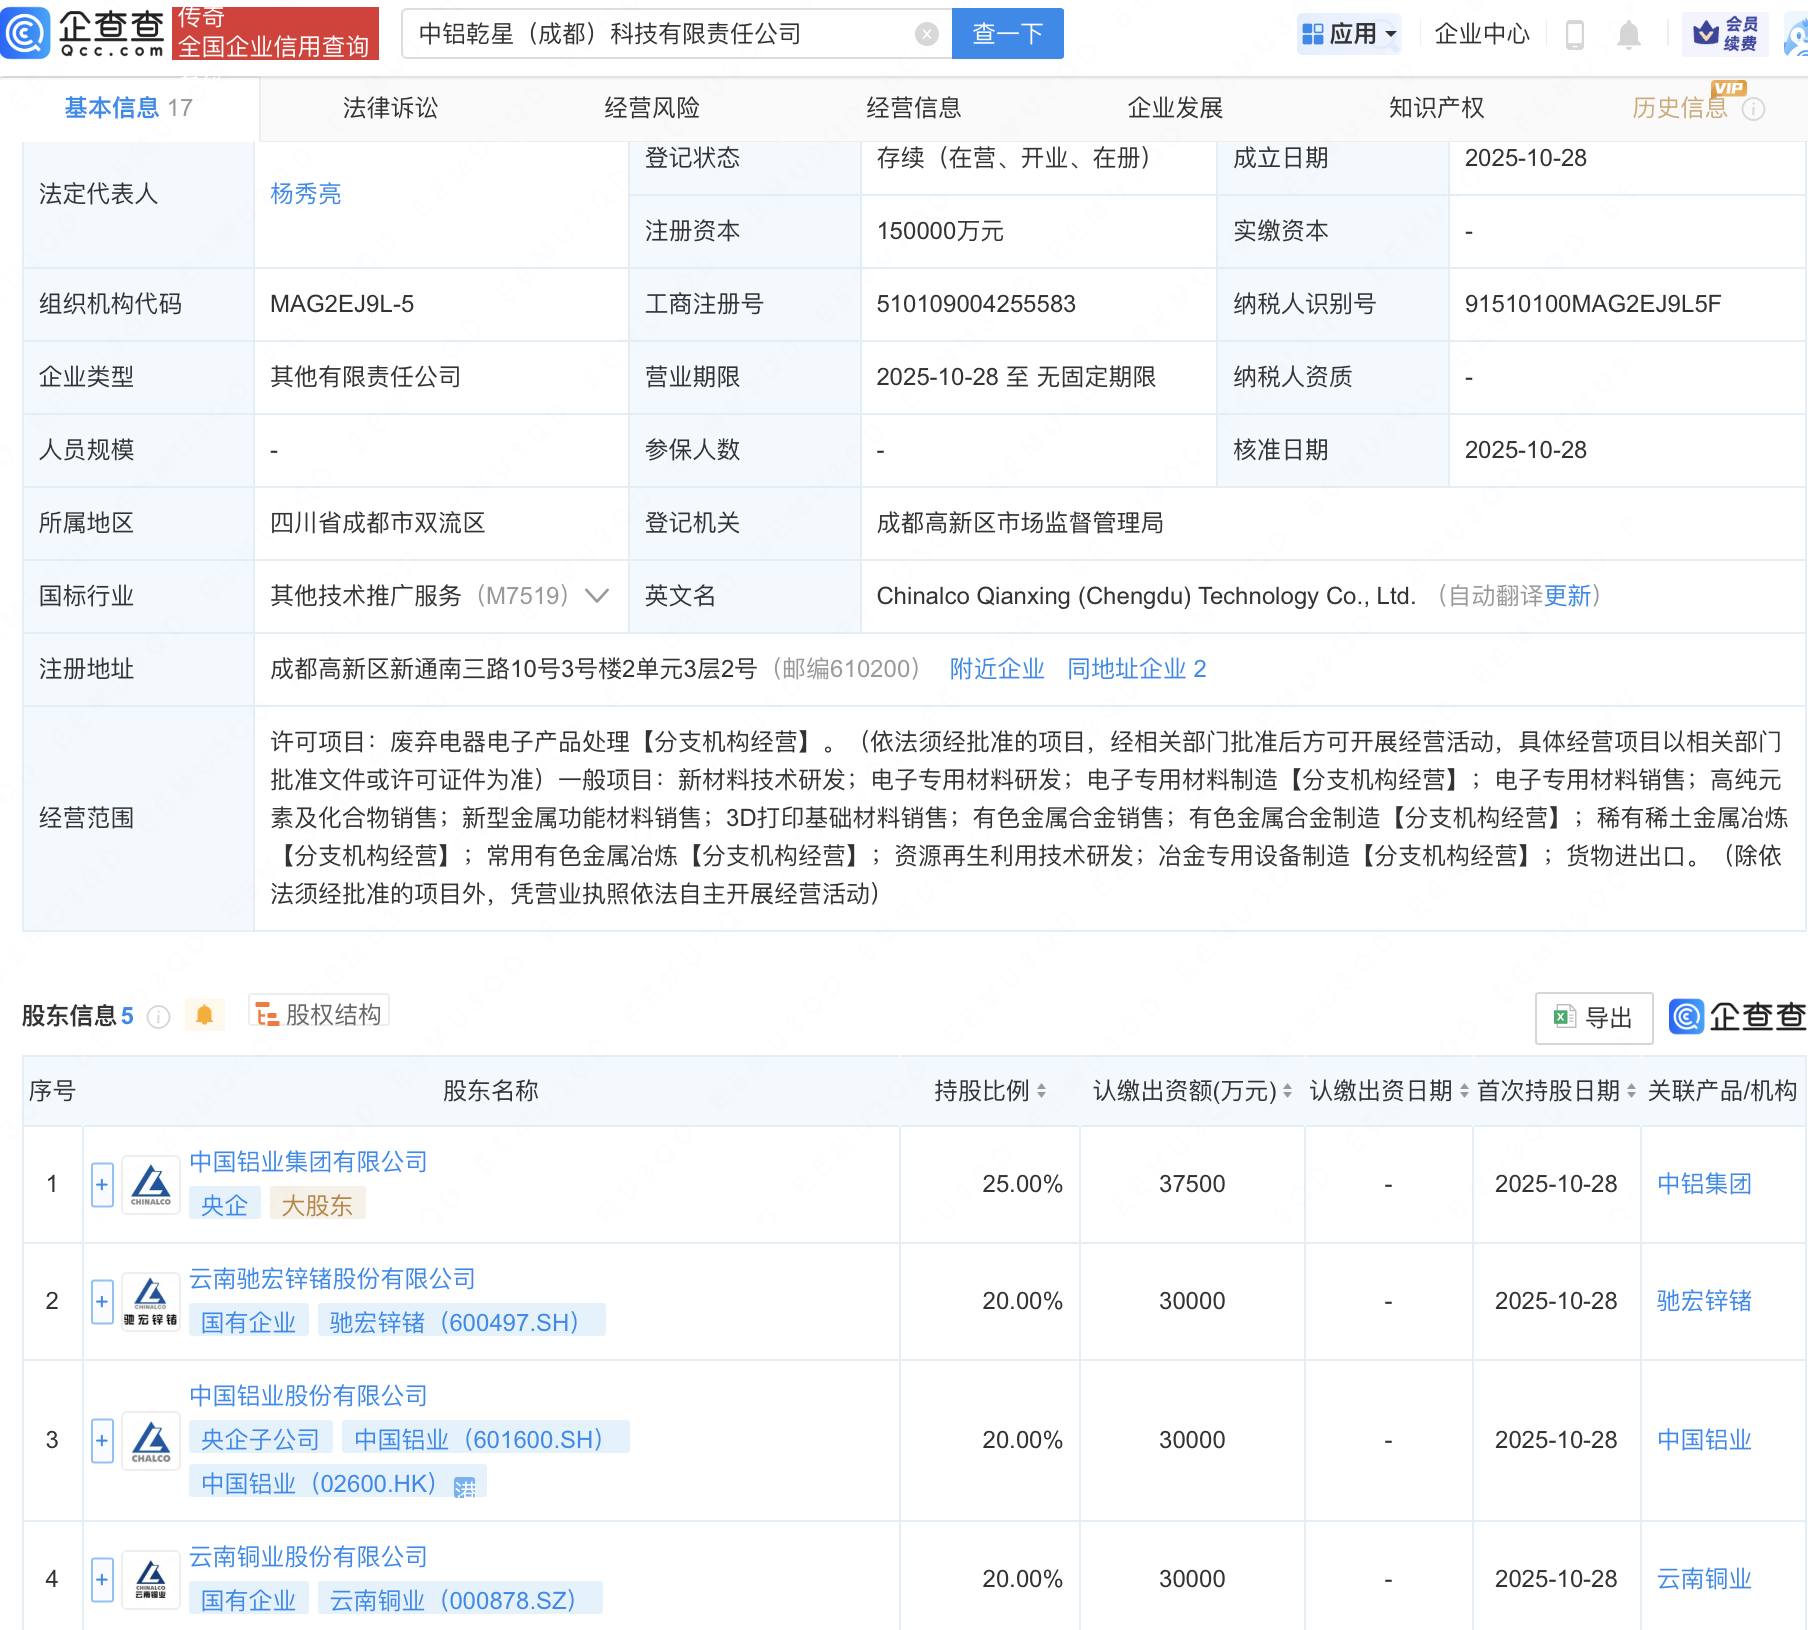This screenshot has height=1630, width=1808.
Task: Expand 中国铝业集团有限公司 shareholder row
Action: (101, 1184)
